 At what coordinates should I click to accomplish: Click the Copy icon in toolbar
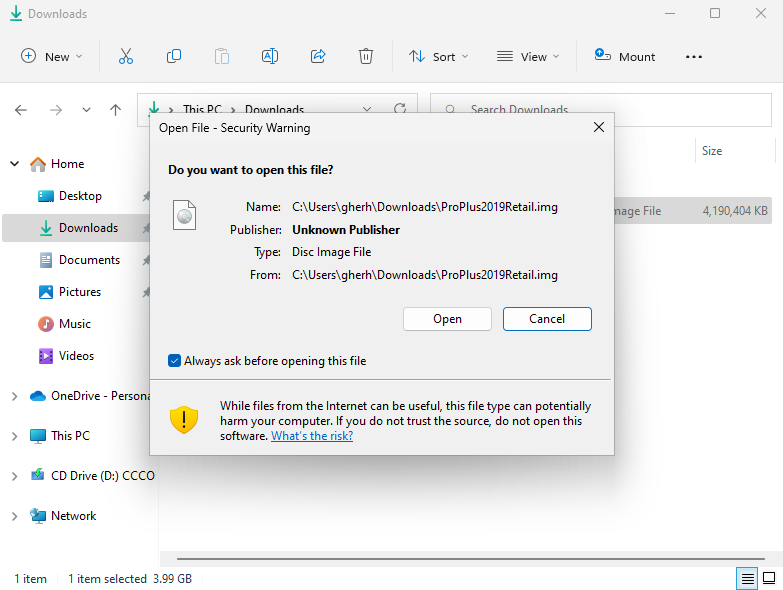pyautogui.click(x=174, y=57)
